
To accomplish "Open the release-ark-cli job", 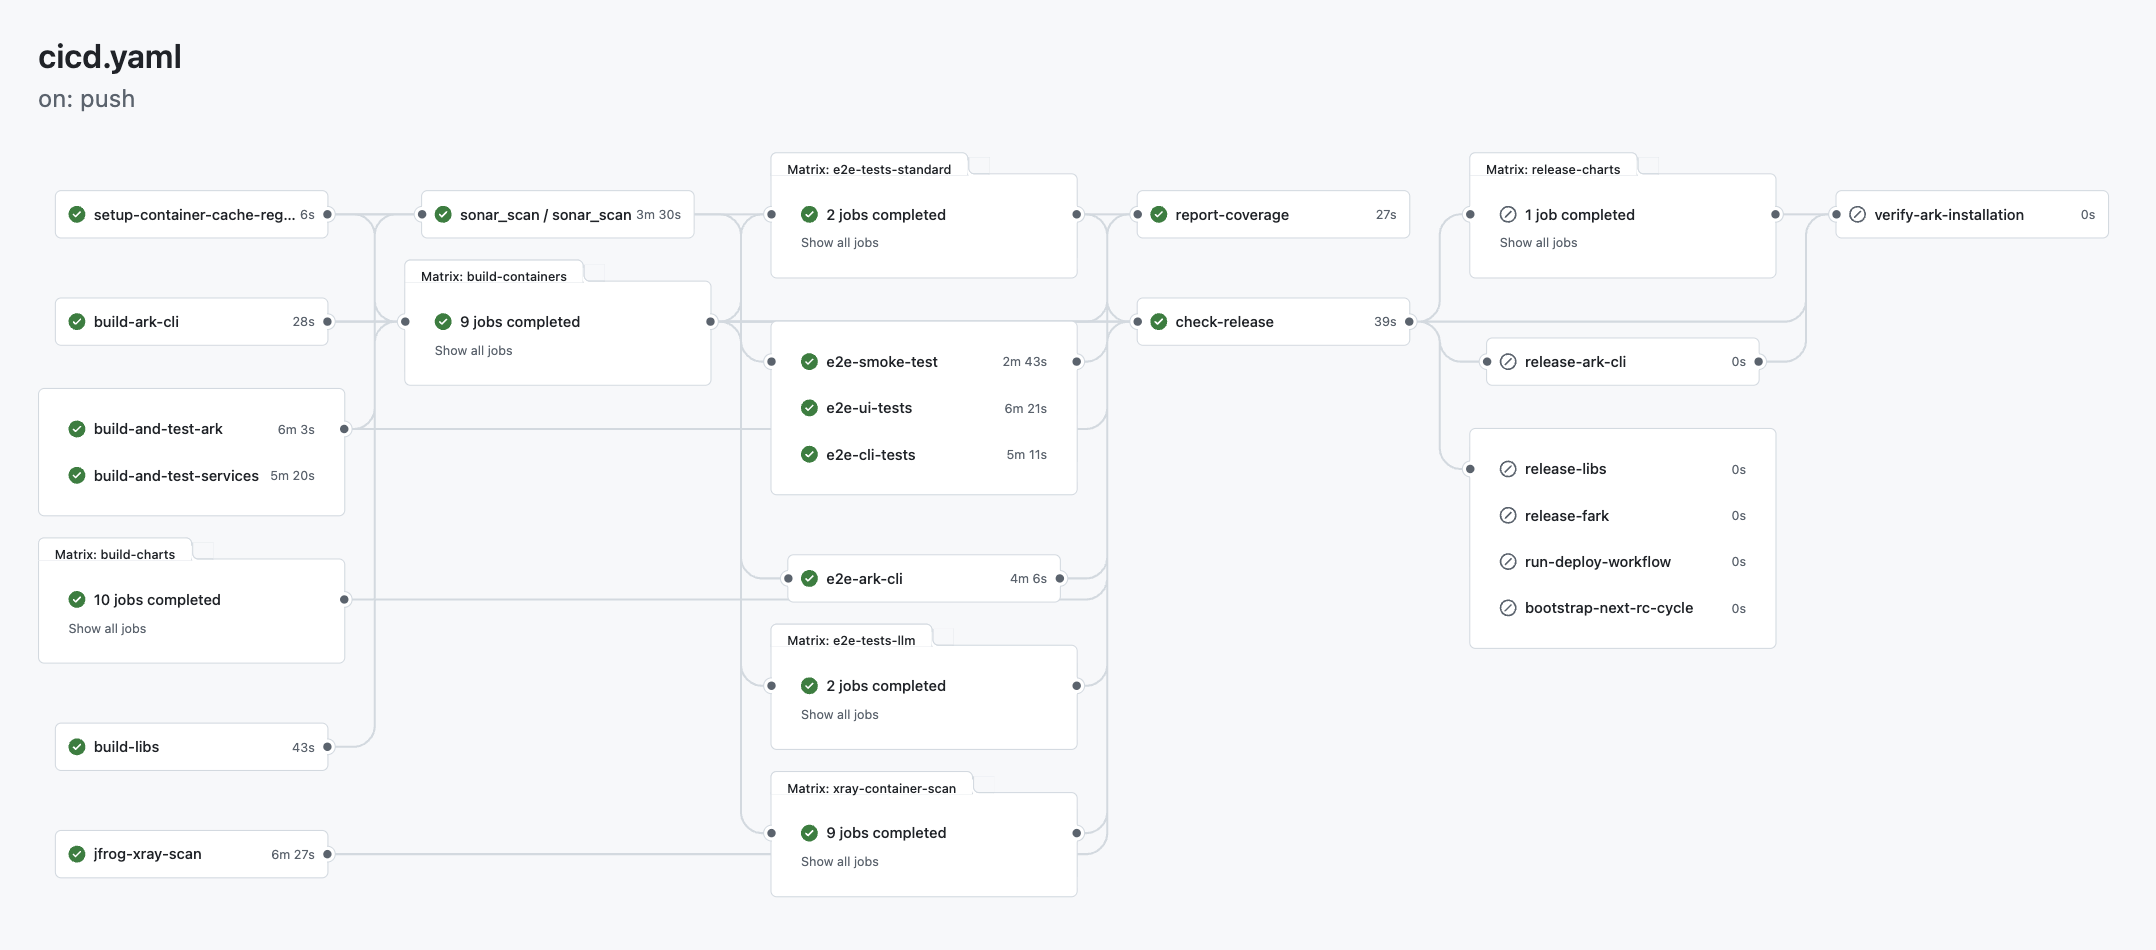I will [1622, 362].
